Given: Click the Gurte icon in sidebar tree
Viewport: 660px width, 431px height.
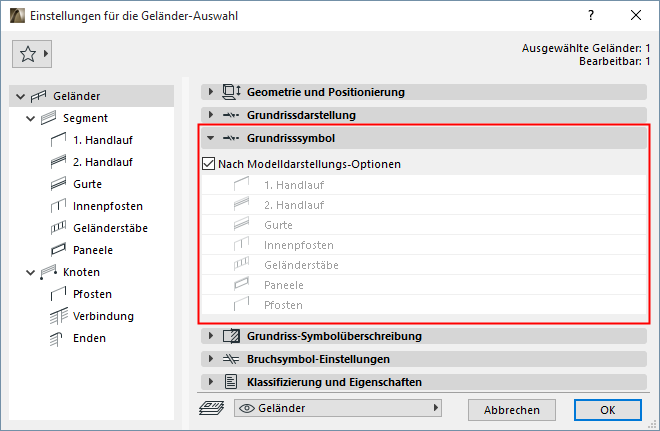Looking at the screenshot, I should click(59, 184).
